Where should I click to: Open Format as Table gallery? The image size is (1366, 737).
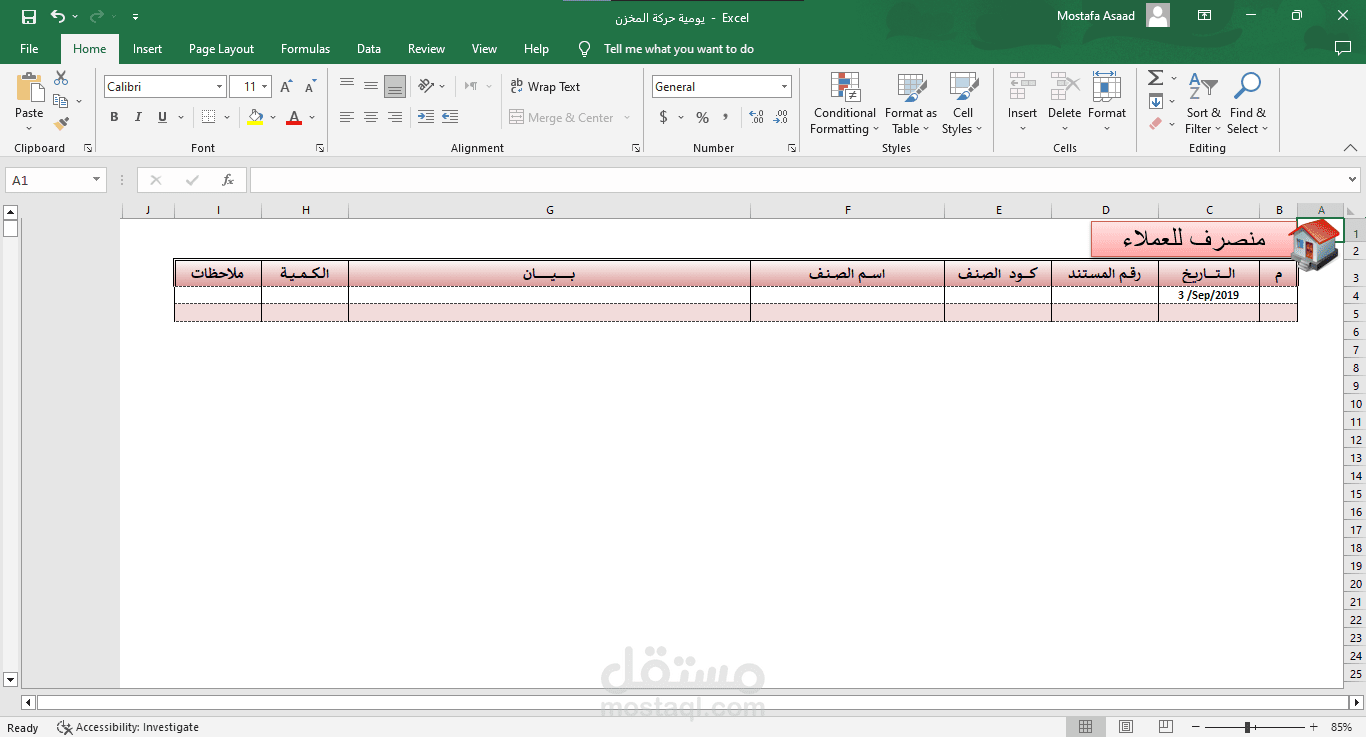911,103
